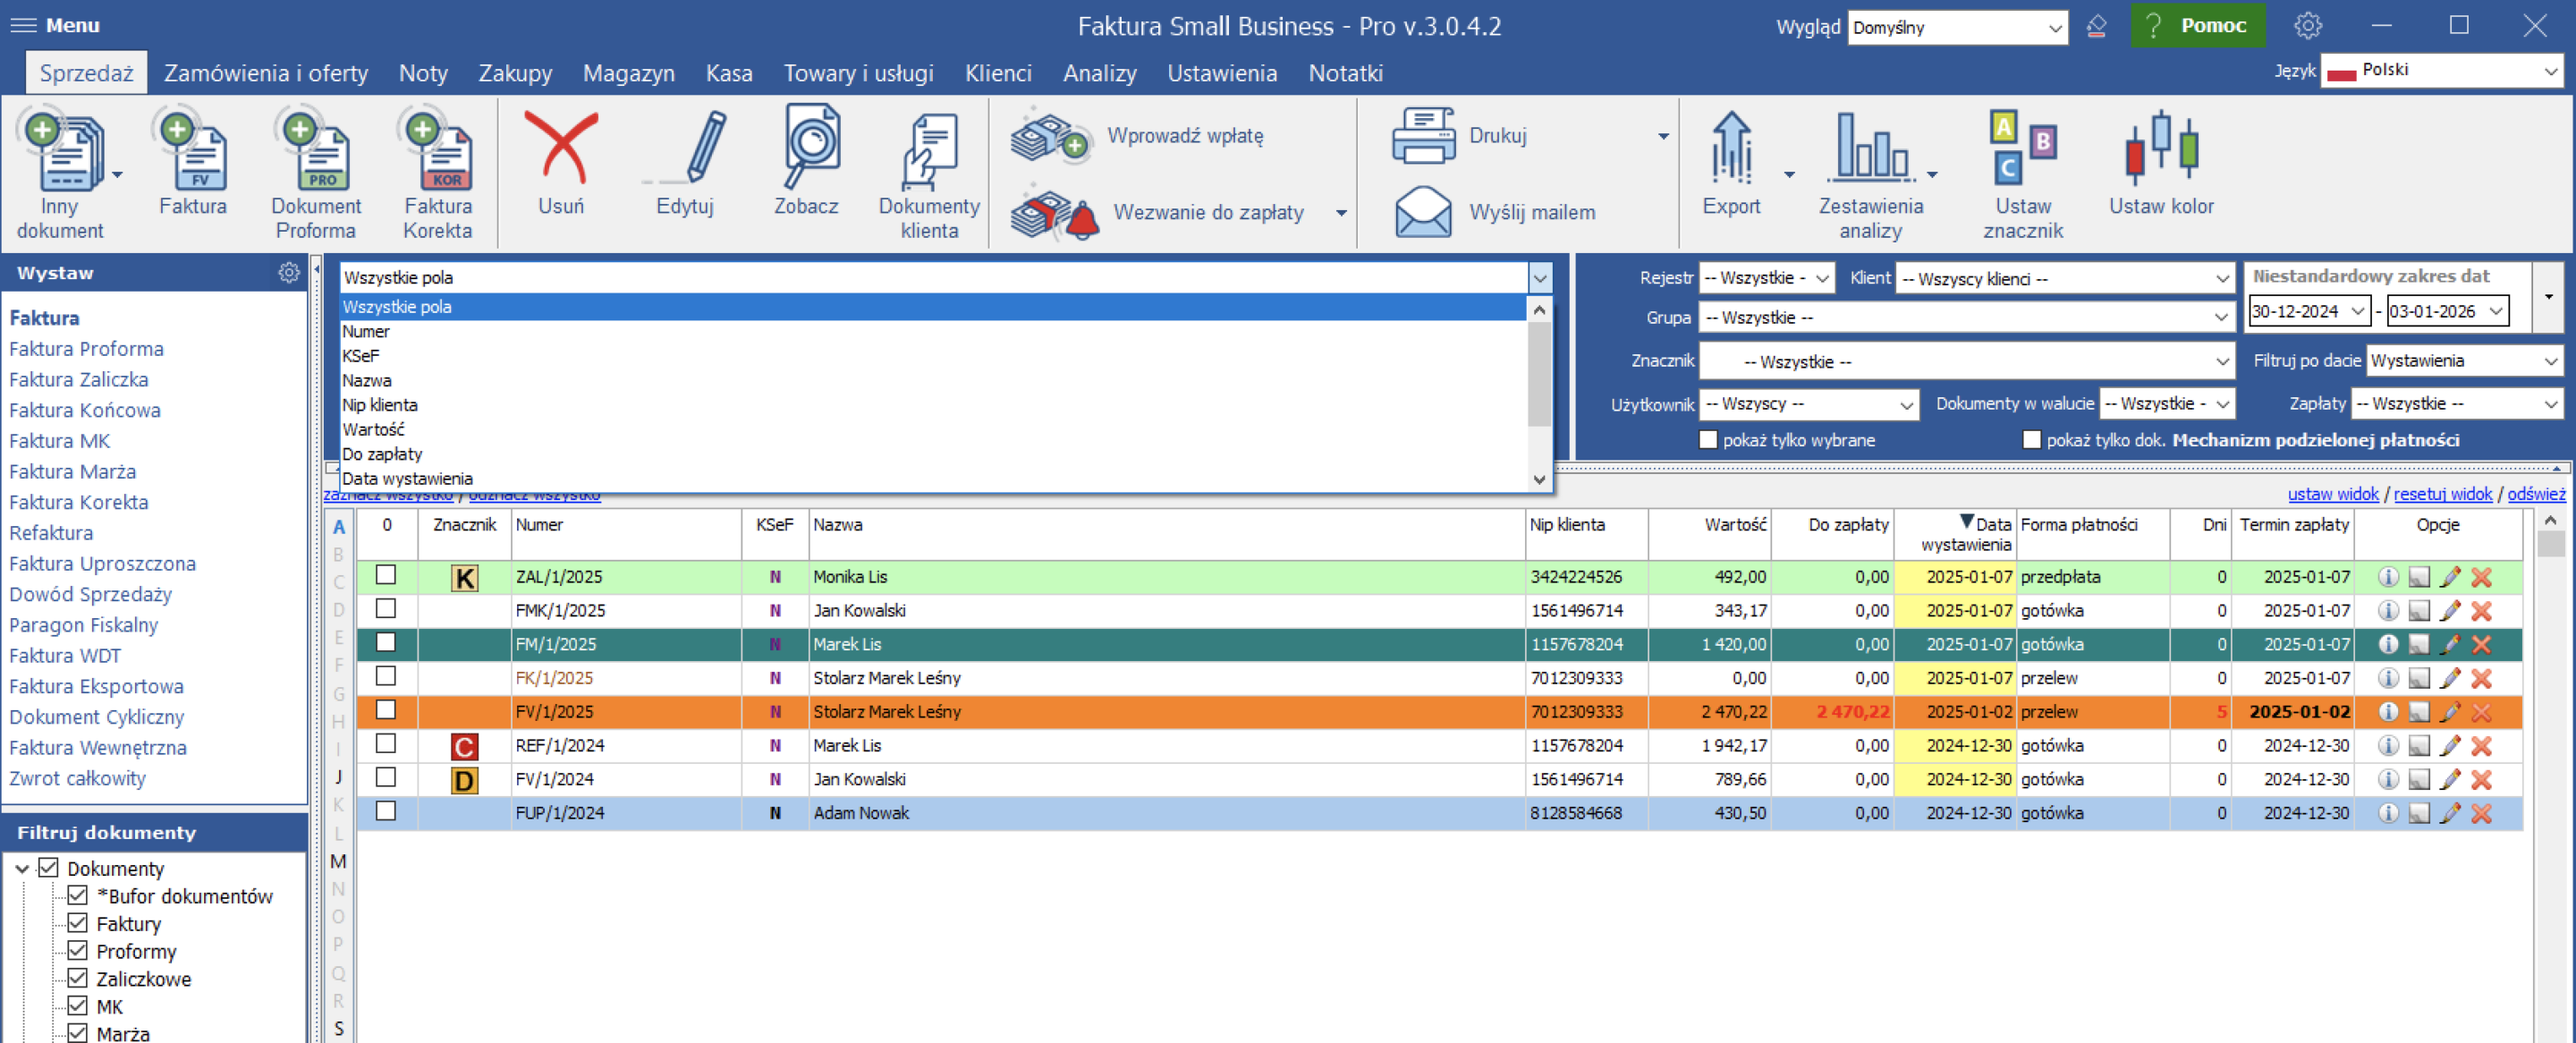Collapse the Dokumenty tree node

pyautogui.click(x=22, y=868)
